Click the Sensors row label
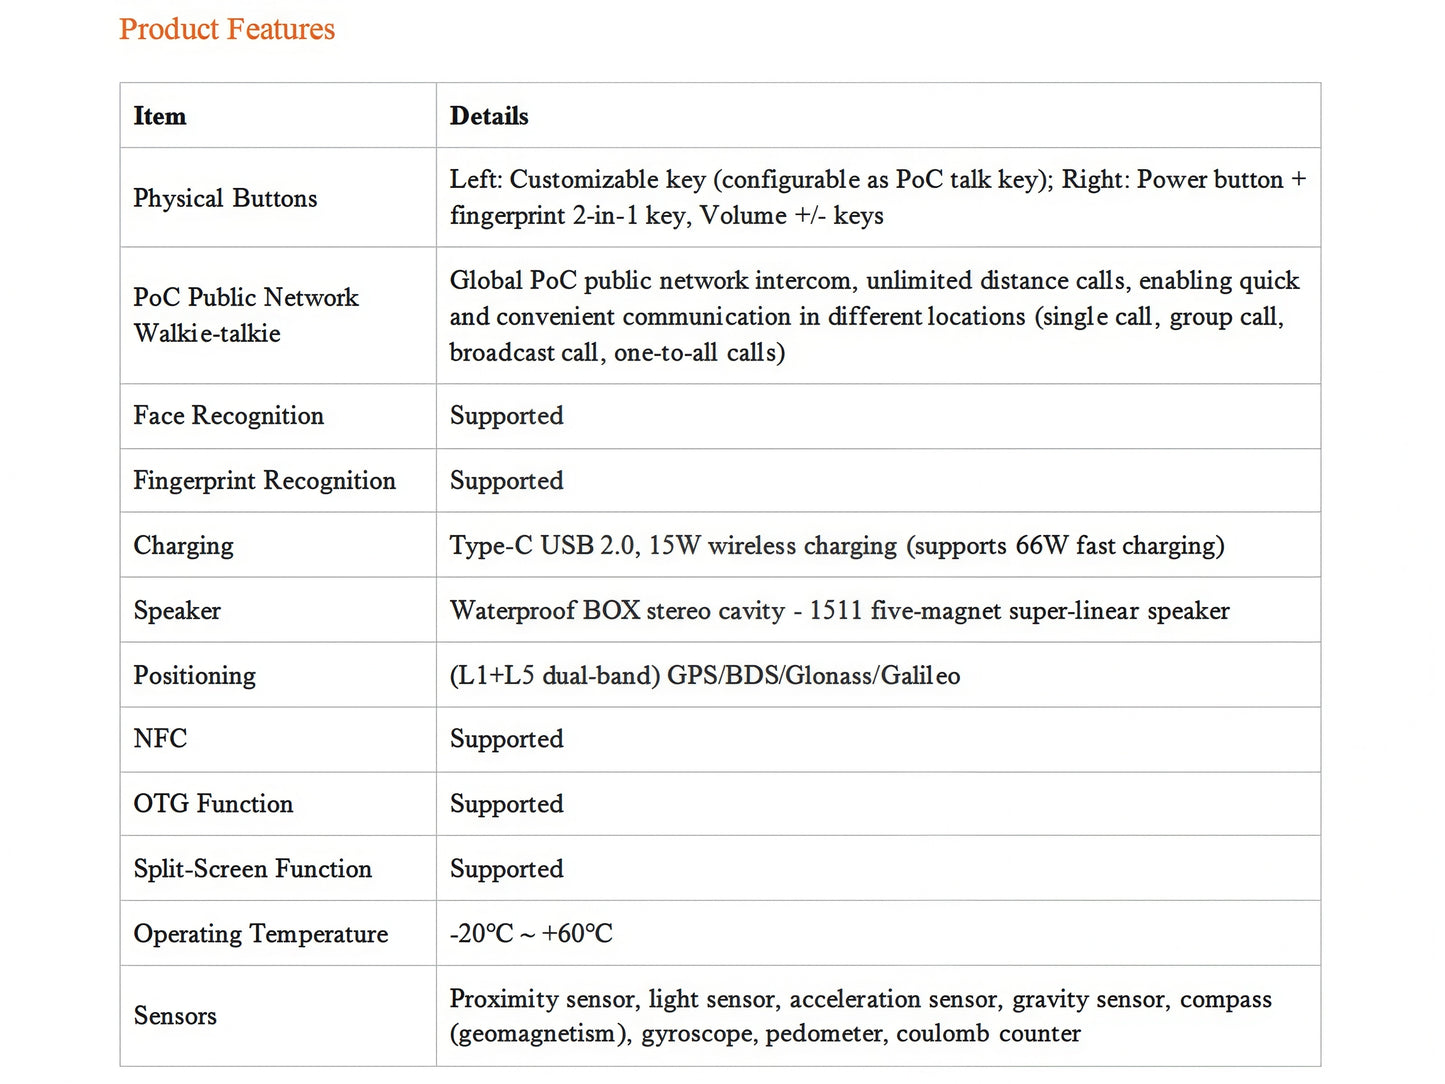Screen dimensions: 1445x1084 [175, 1016]
